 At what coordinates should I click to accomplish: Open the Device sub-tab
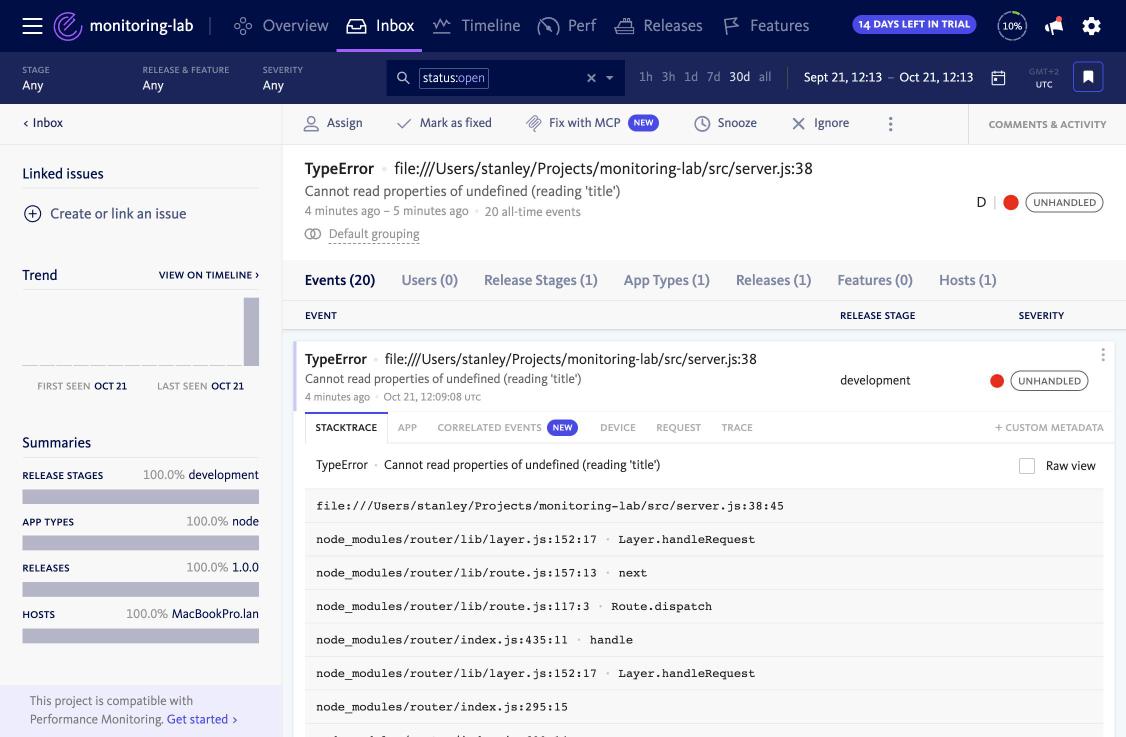pyautogui.click(x=618, y=427)
